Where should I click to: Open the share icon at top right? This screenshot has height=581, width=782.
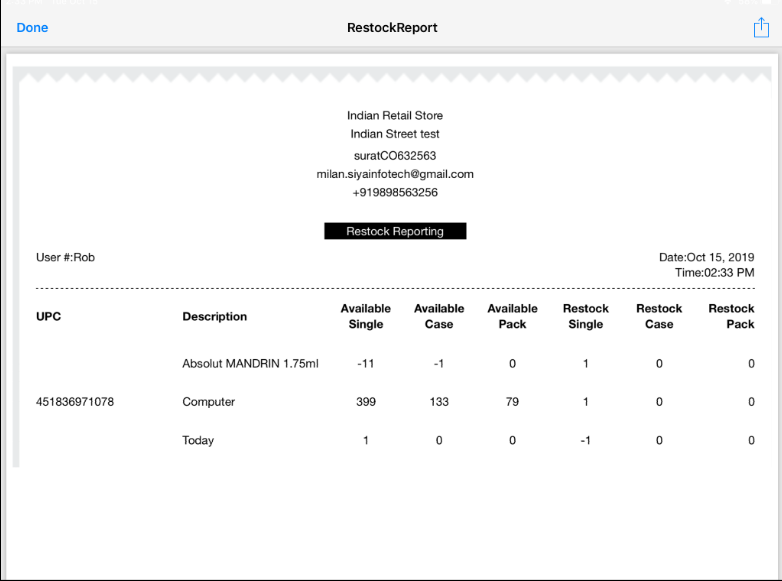coord(761,28)
